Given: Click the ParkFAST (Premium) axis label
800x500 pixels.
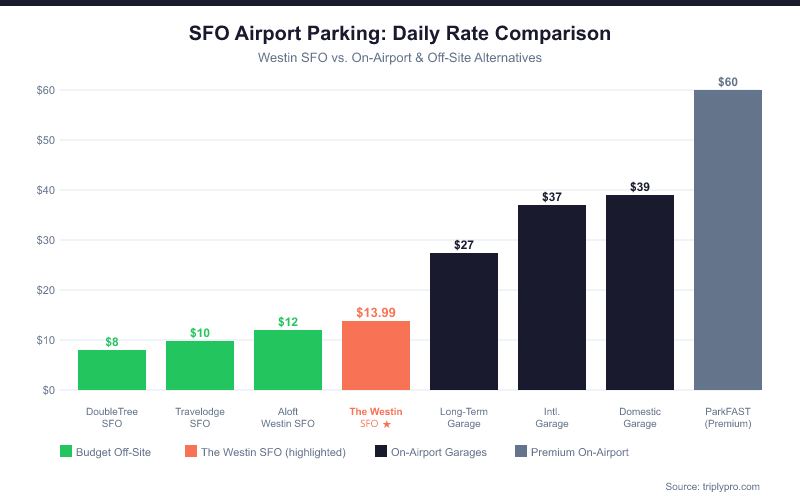Looking at the screenshot, I should pyautogui.click(x=728, y=417).
